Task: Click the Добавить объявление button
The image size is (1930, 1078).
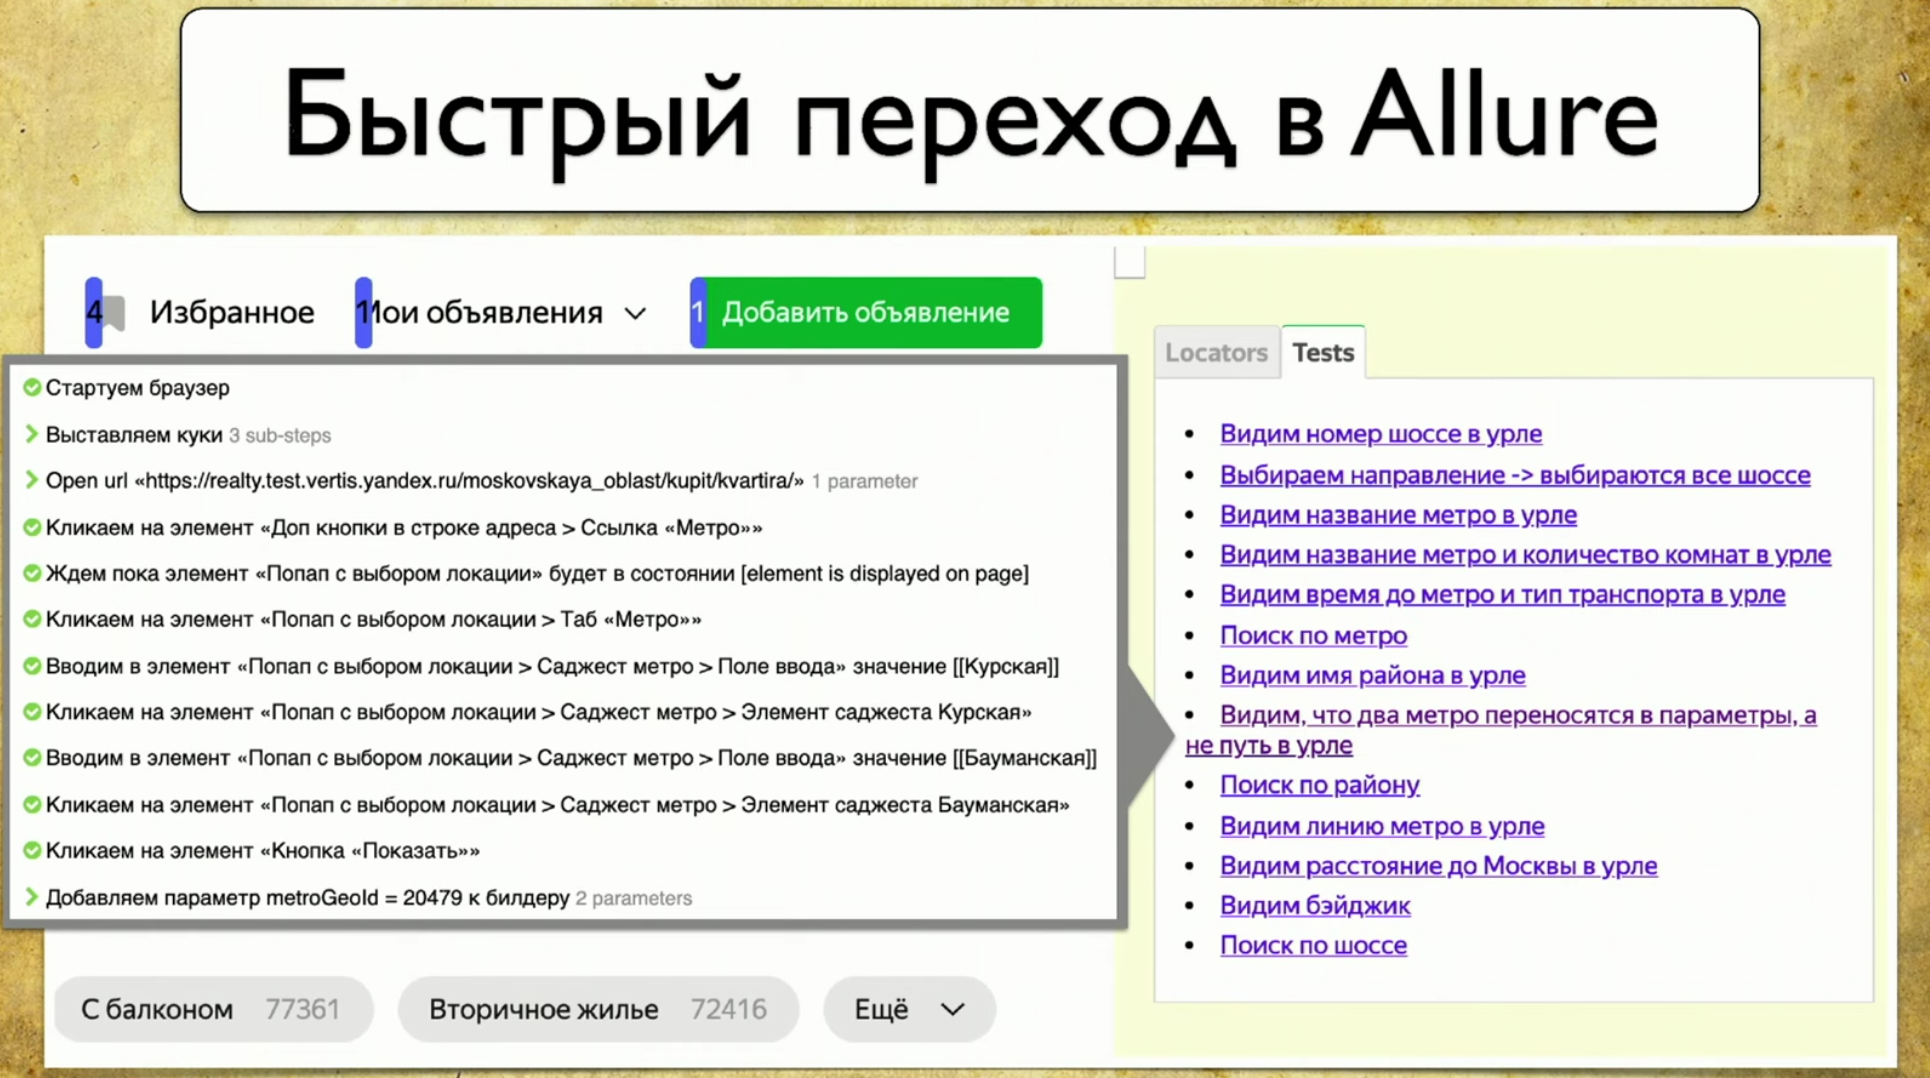Action: click(x=866, y=313)
